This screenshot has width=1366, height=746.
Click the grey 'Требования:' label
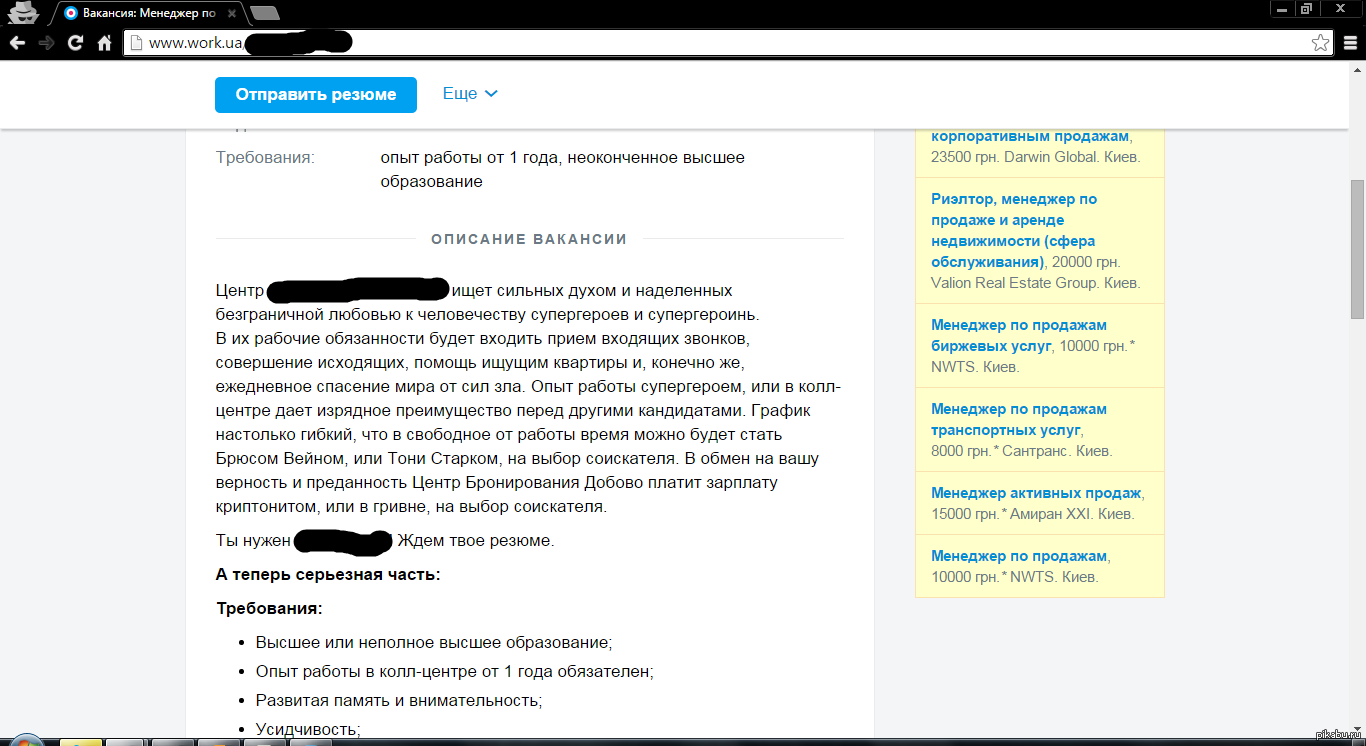click(x=265, y=158)
